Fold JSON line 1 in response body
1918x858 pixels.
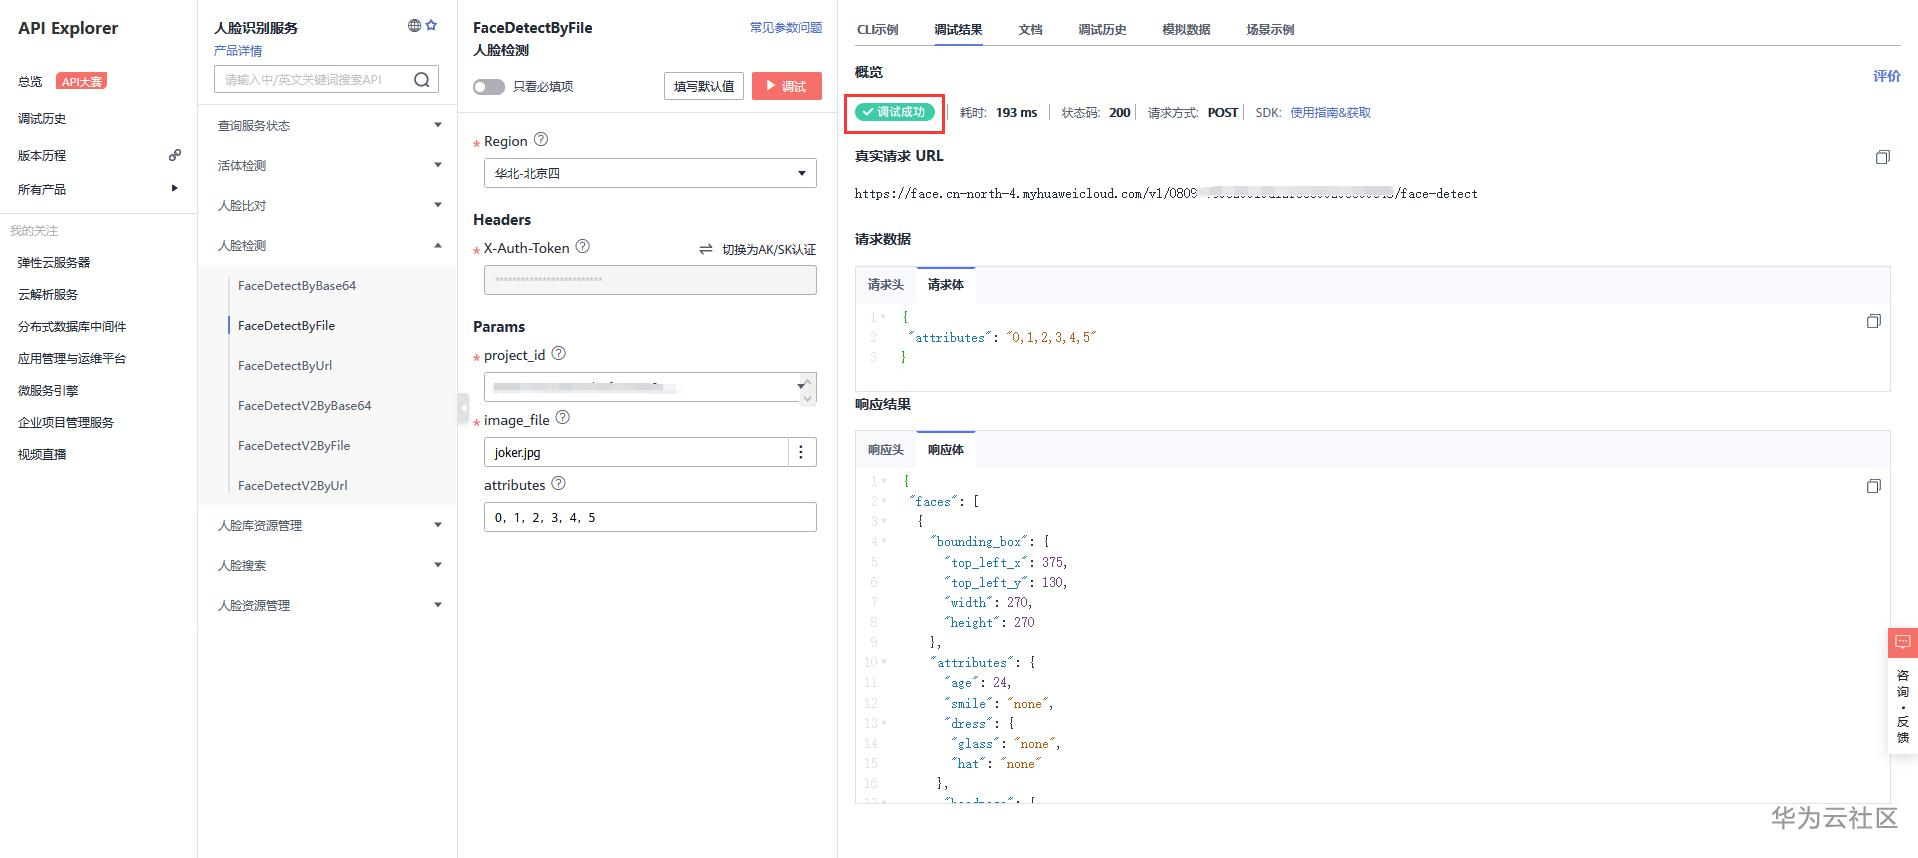coord(883,481)
